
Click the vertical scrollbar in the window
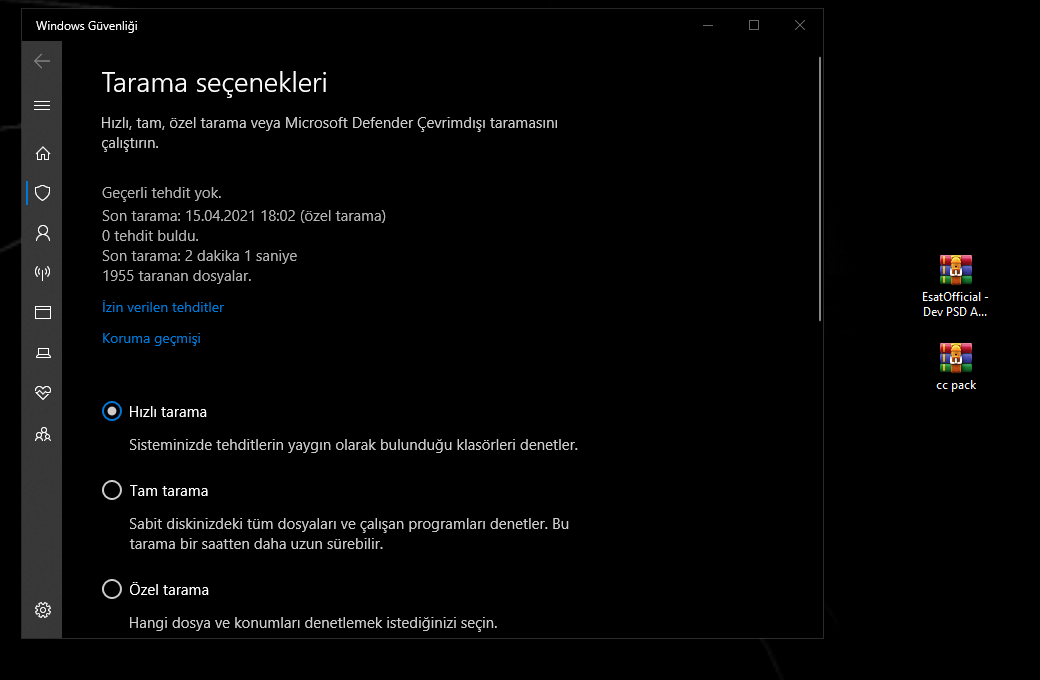click(820, 189)
